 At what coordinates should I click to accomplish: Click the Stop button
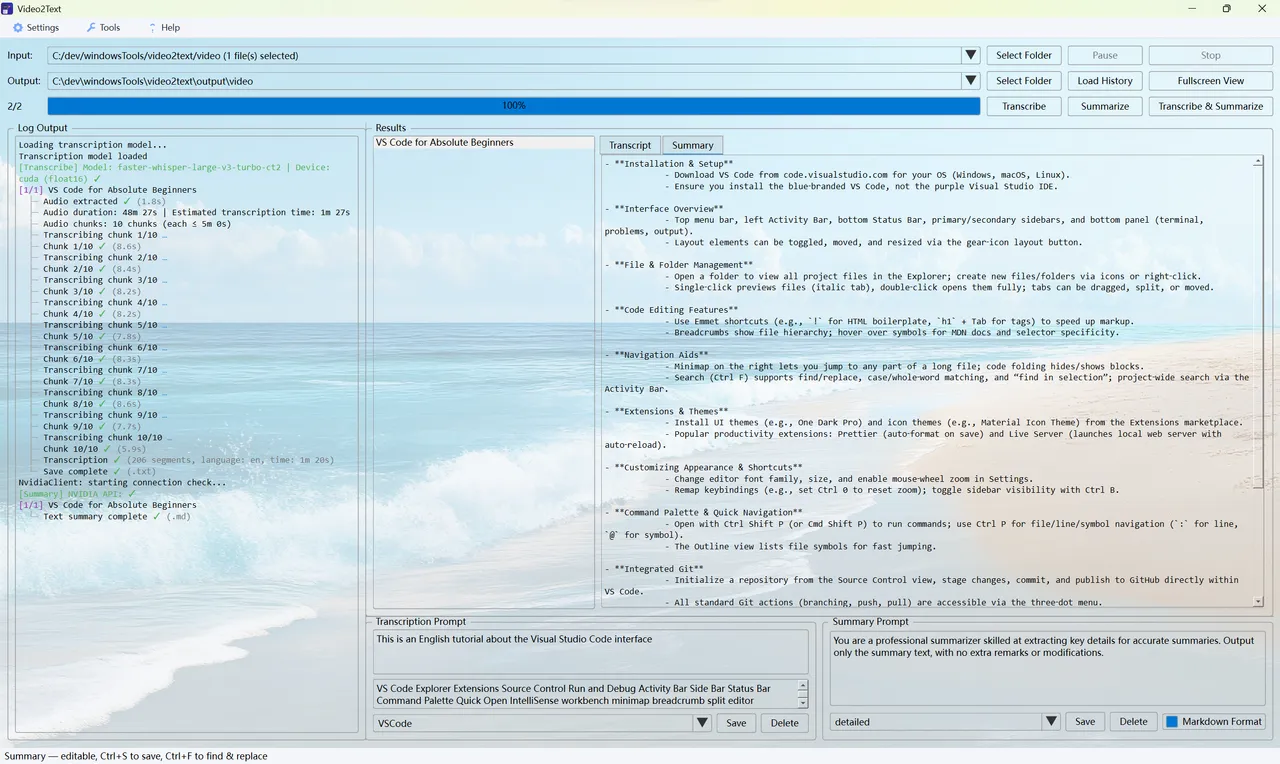(1210, 55)
